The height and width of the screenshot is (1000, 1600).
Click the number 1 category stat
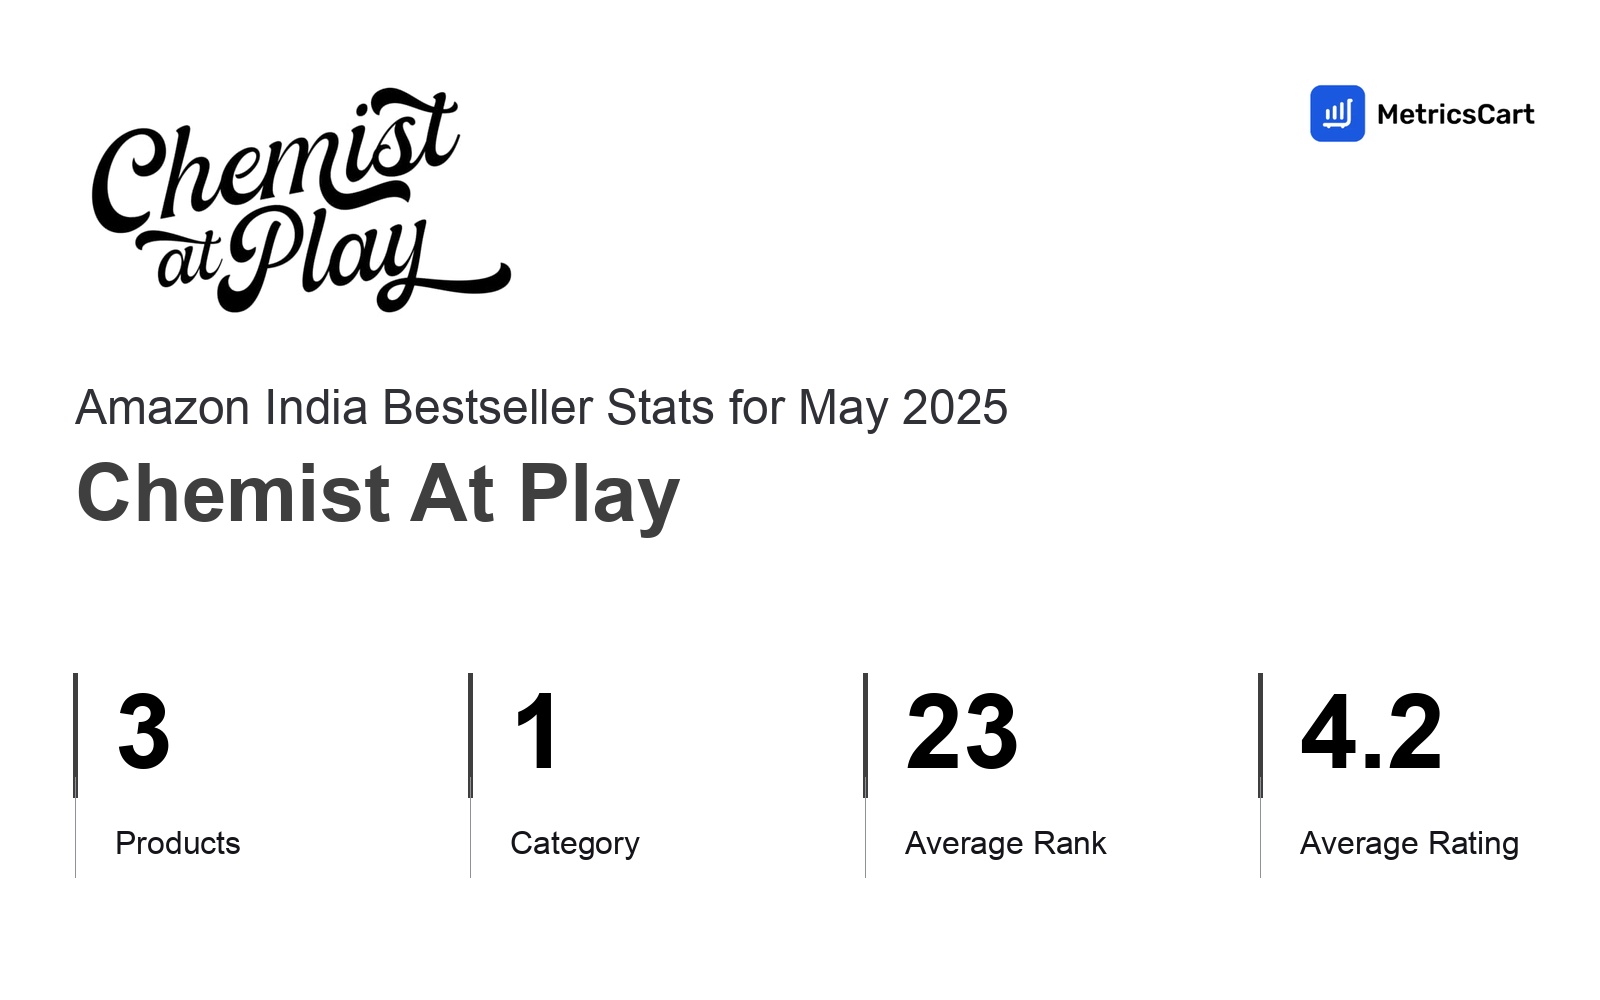(x=537, y=732)
